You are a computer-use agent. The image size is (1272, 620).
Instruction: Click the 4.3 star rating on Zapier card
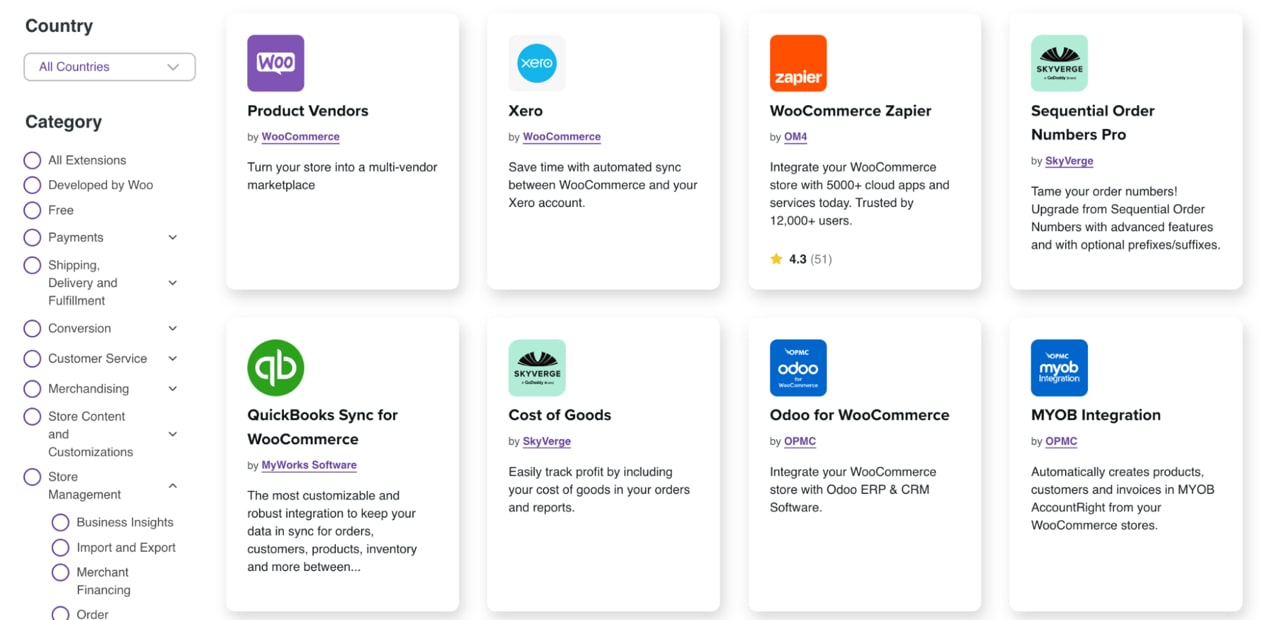pyautogui.click(x=800, y=259)
